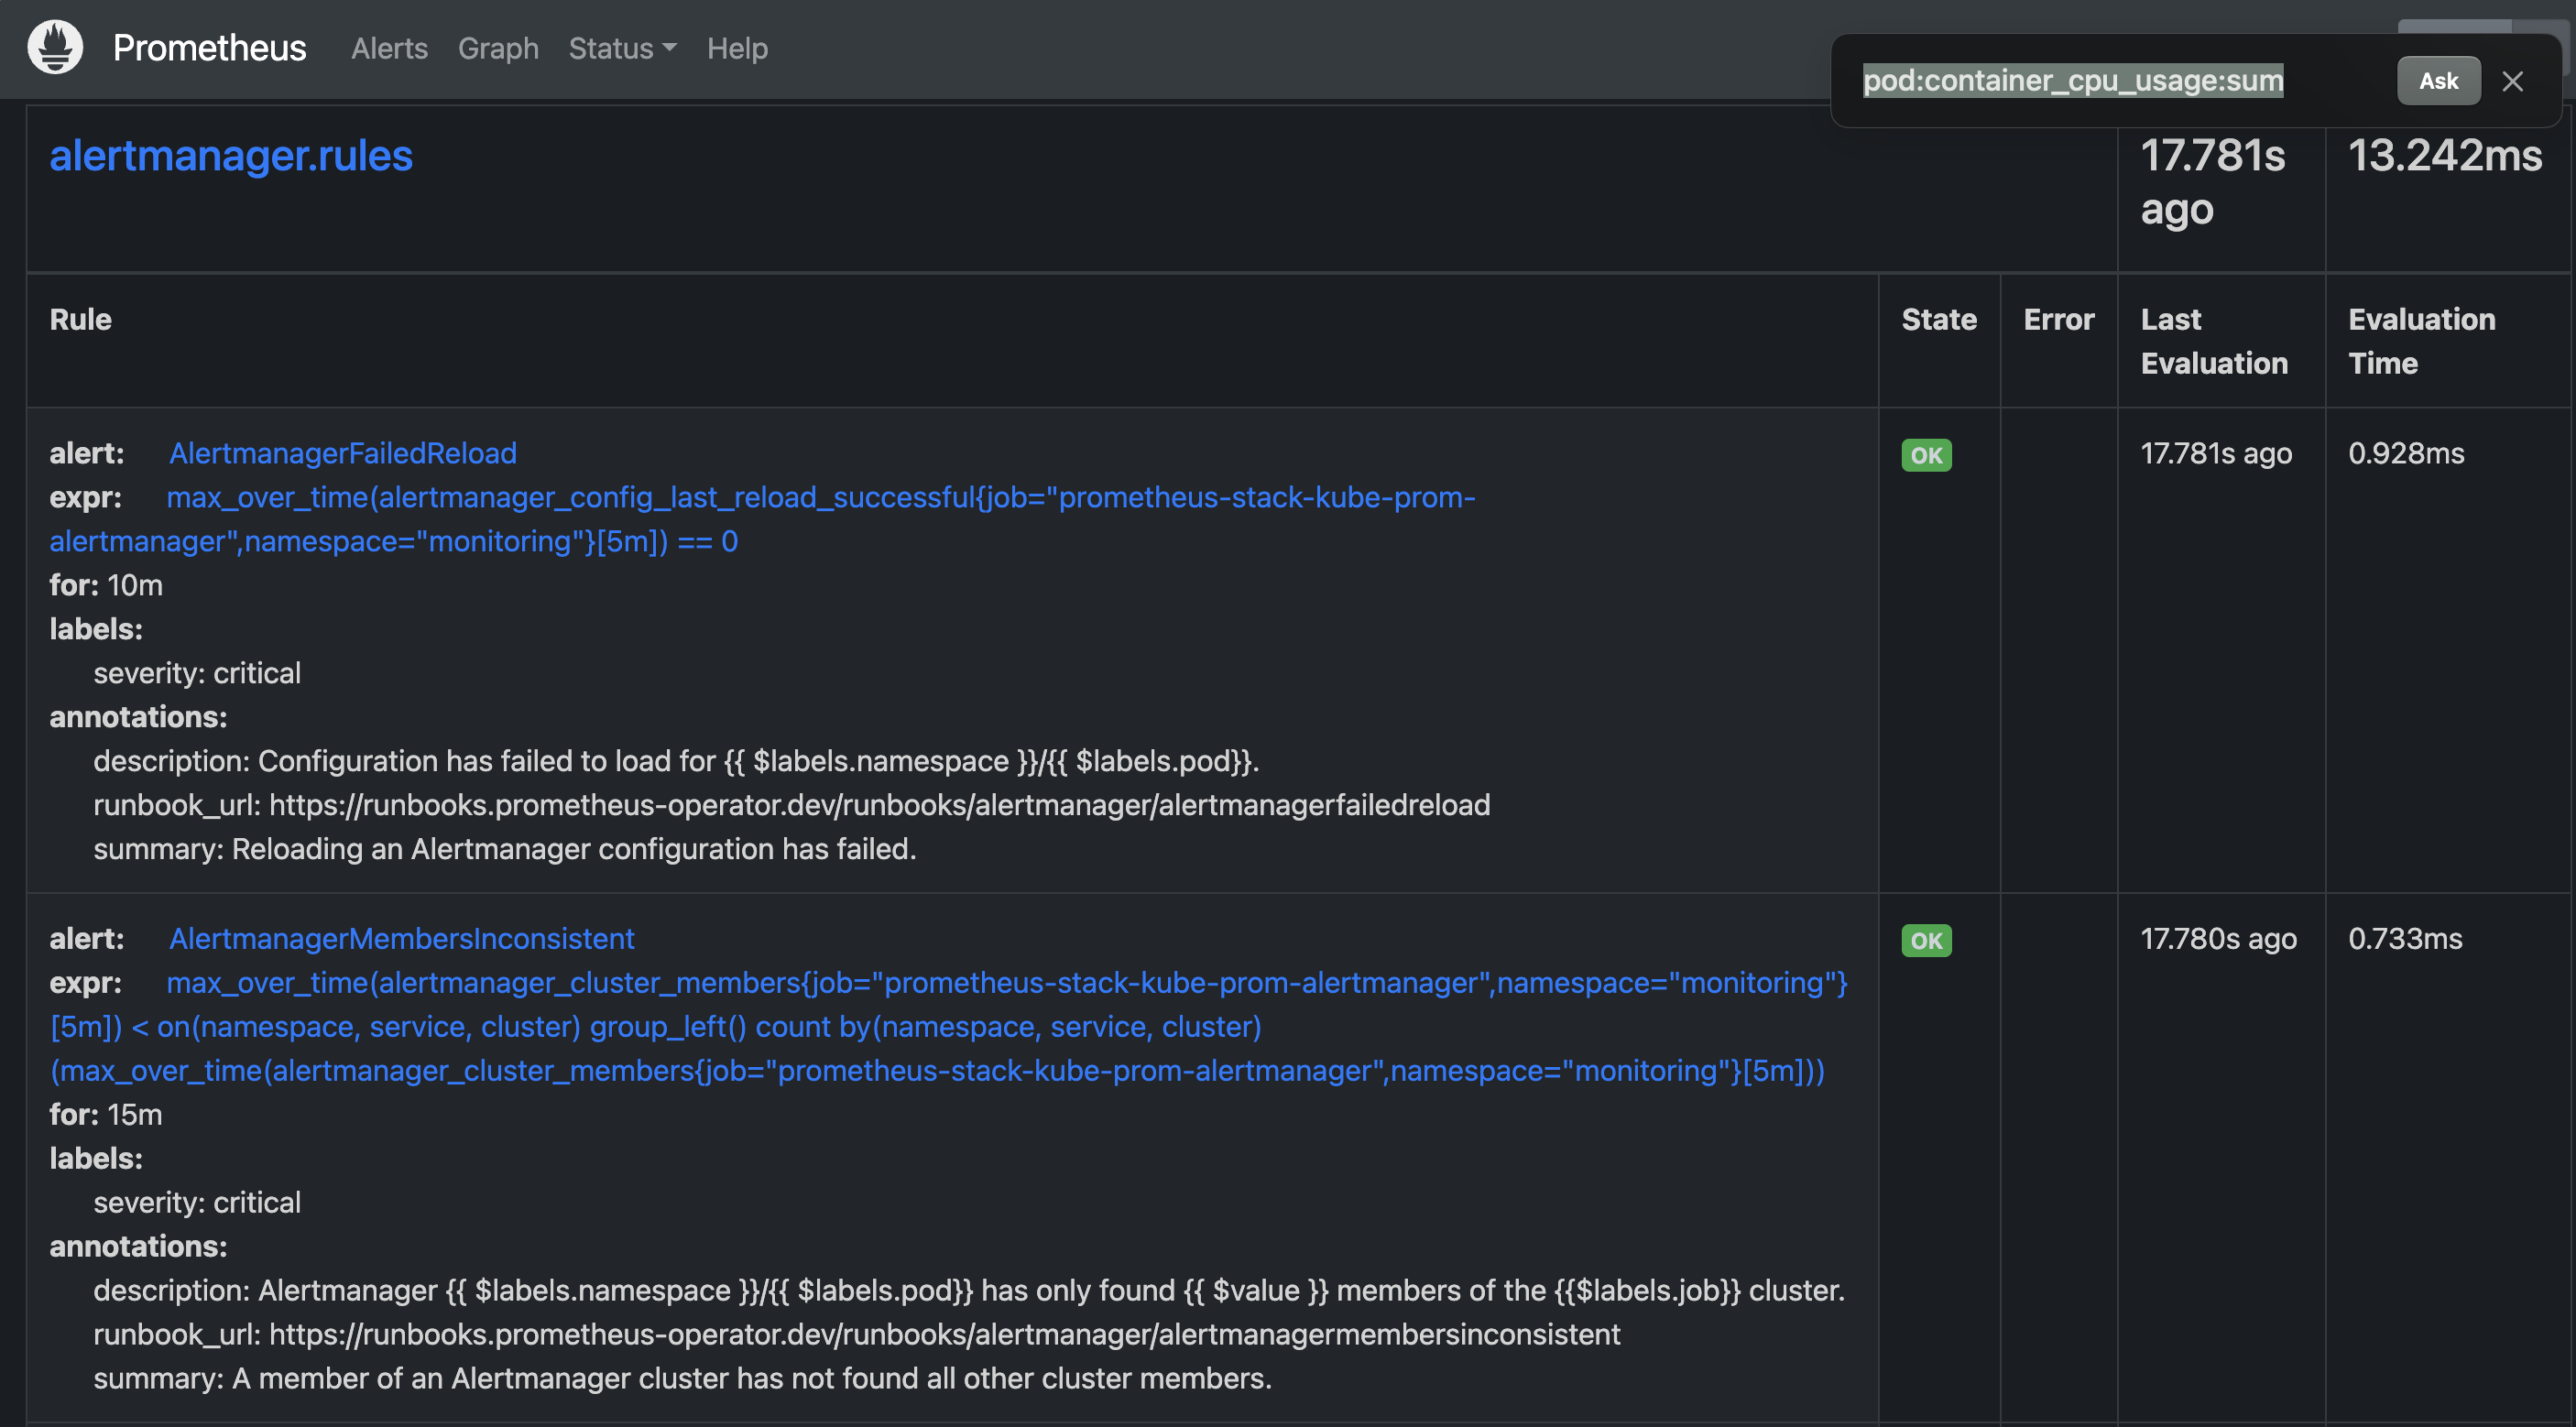
Task: Click the Evaluation Time column header
Action: 2421,340
